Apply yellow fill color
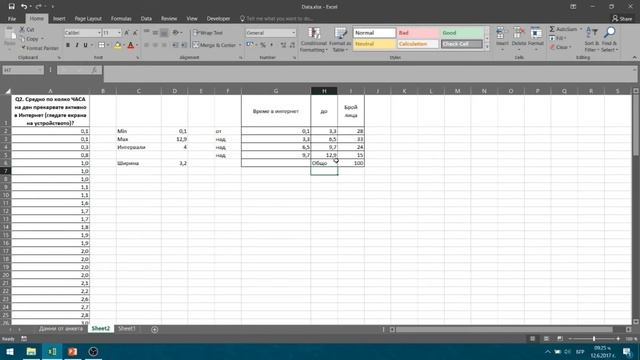The width and height of the screenshot is (640, 360). pyautogui.click(x=118, y=45)
